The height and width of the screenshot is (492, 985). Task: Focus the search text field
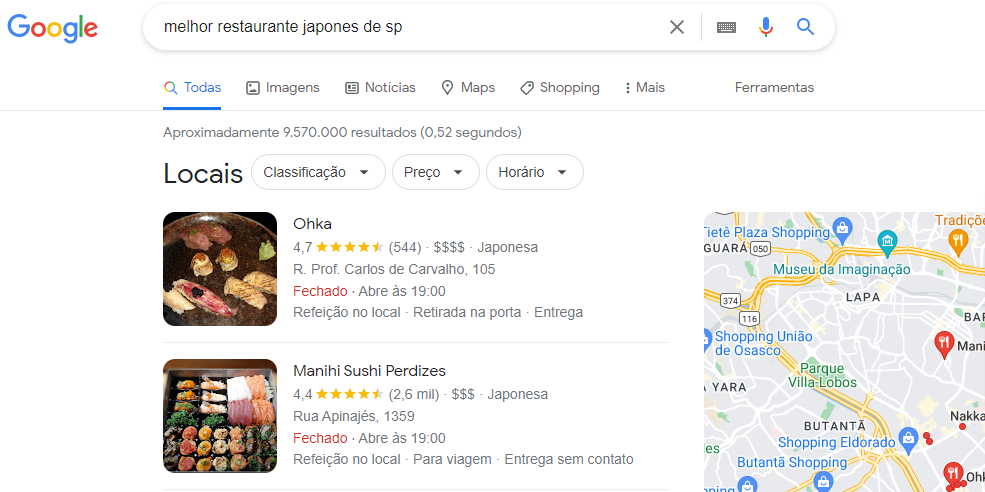click(x=408, y=27)
